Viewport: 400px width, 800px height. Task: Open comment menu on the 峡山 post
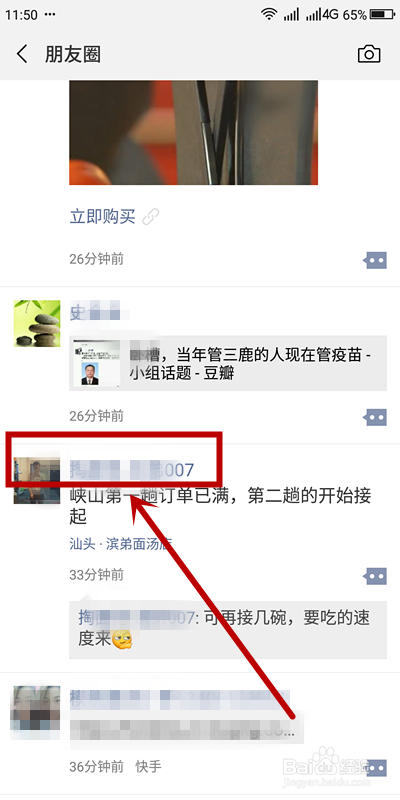(x=375, y=577)
